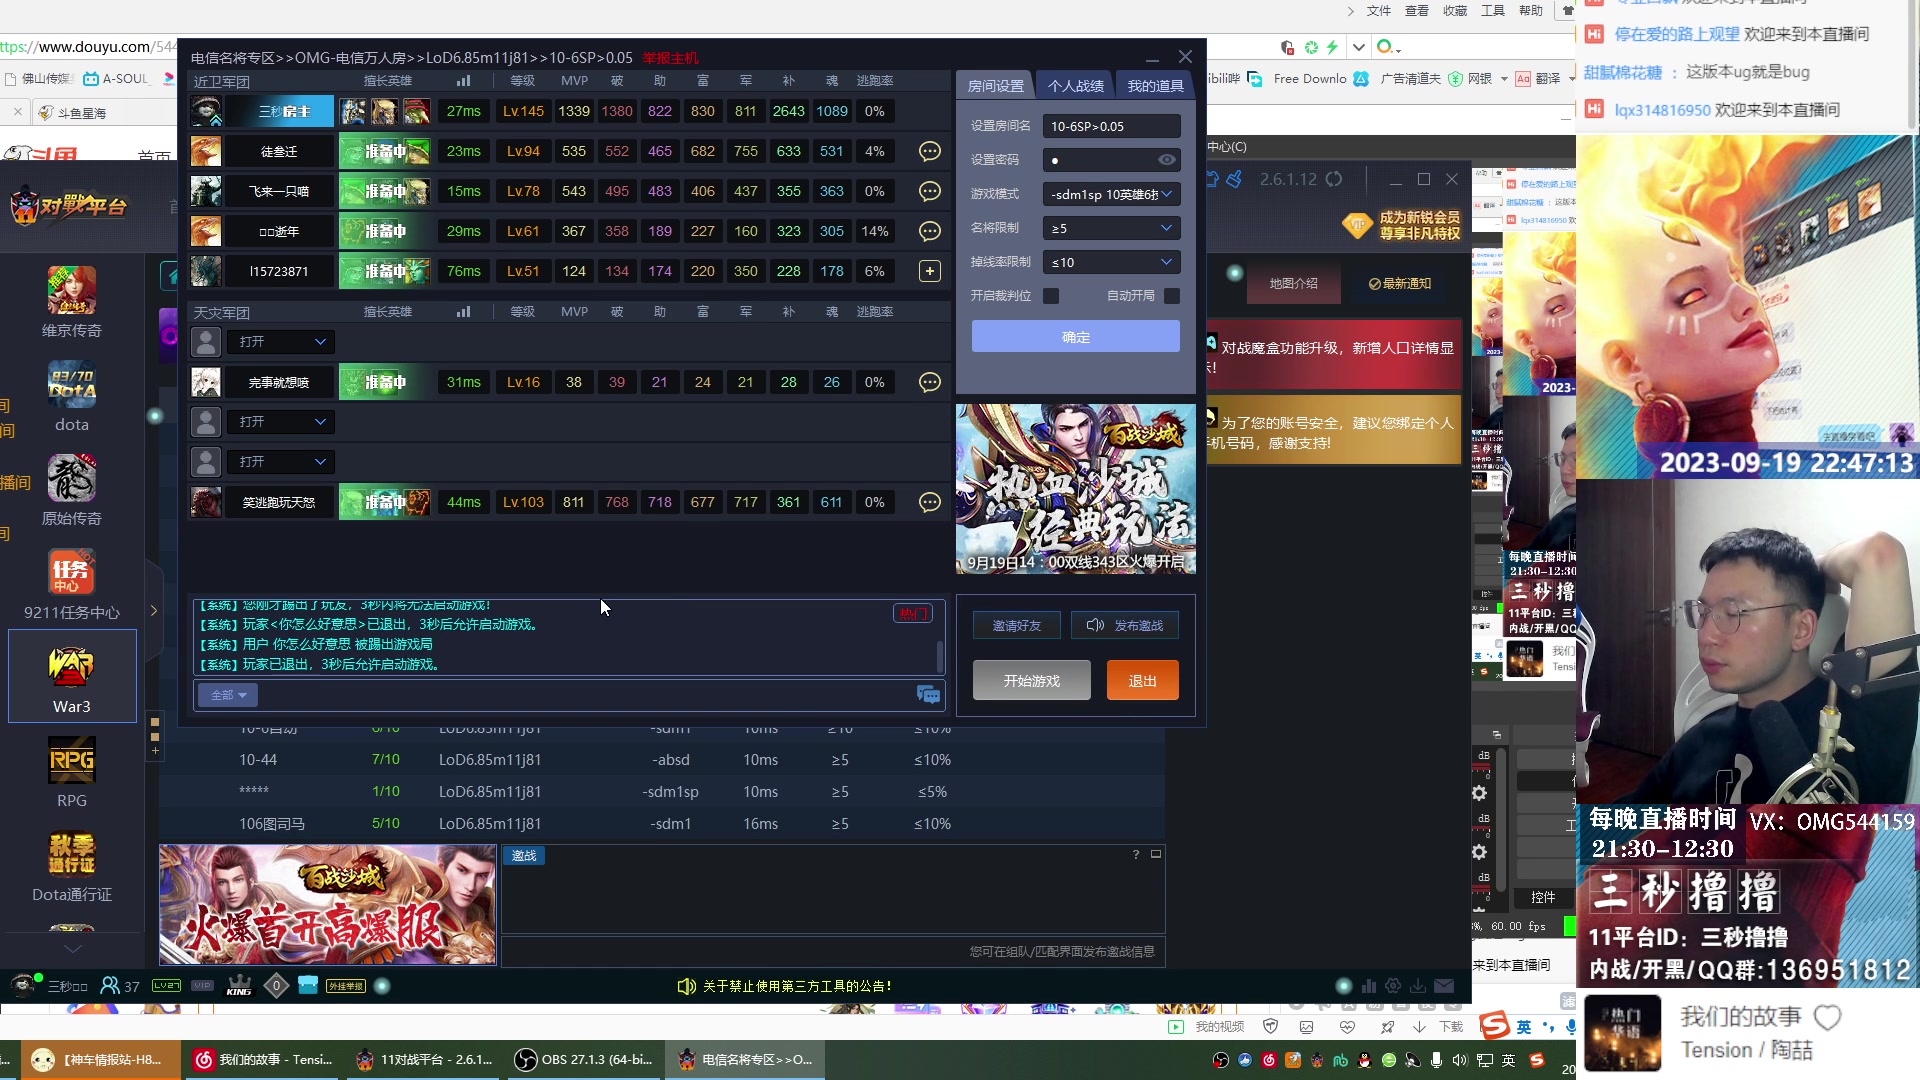Click the chat send message icon
The height and width of the screenshot is (1080, 1920).
[928, 695]
